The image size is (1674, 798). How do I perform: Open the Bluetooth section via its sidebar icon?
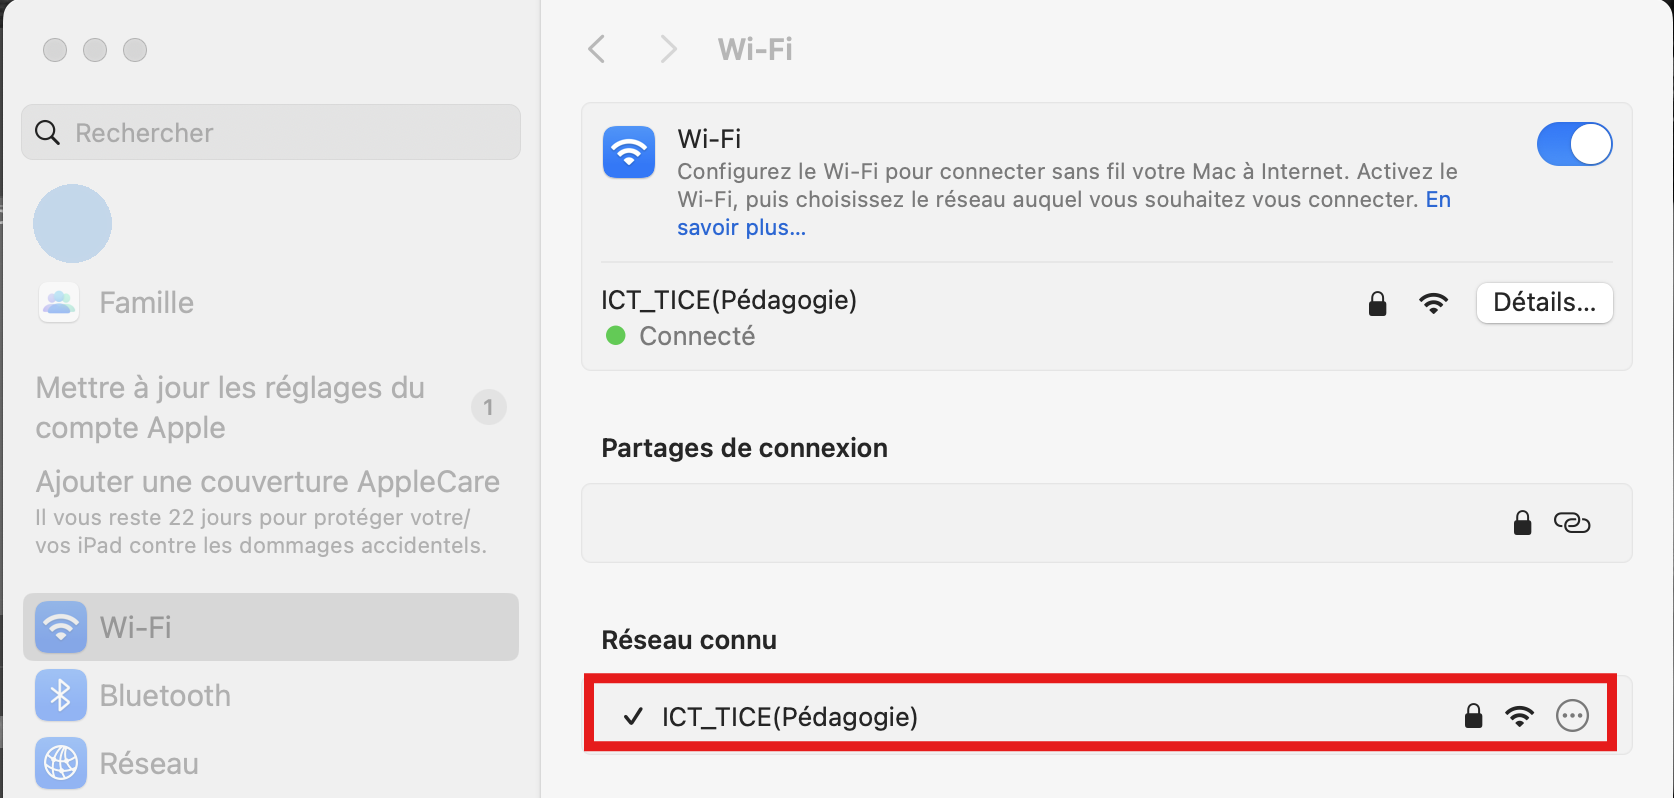point(60,695)
